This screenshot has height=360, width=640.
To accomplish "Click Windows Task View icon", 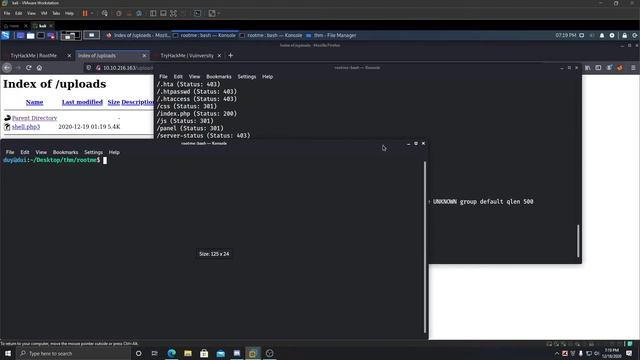I will point(155,353).
